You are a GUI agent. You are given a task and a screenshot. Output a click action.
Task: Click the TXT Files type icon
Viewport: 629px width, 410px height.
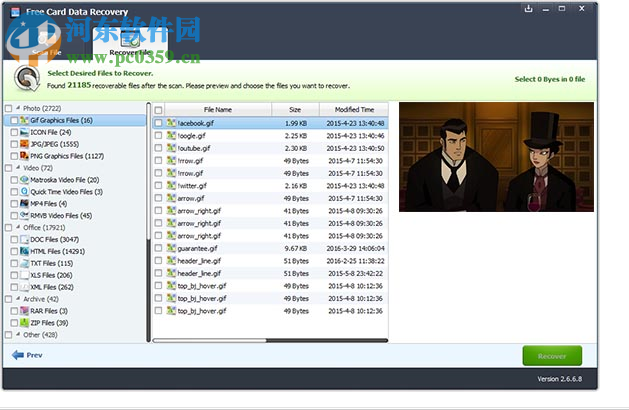pos(24,263)
